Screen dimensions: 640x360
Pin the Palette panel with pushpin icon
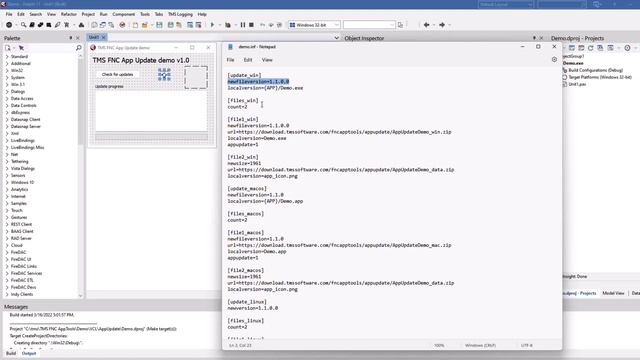(71, 38)
